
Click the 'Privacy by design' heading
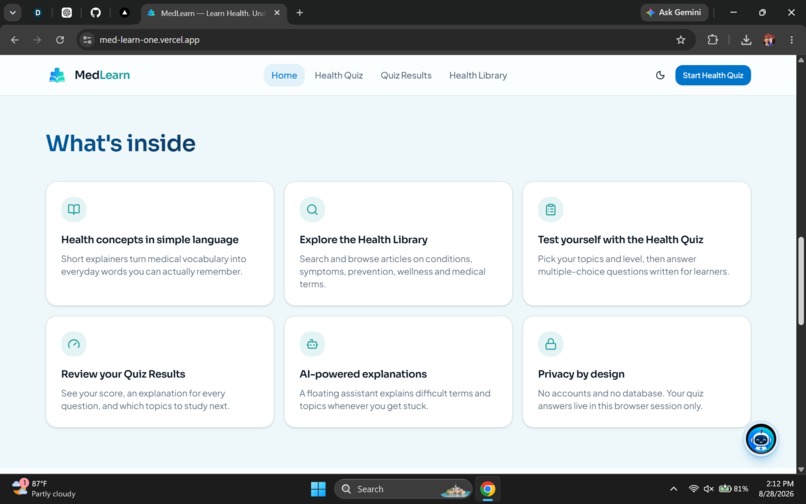tap(581, 374)
